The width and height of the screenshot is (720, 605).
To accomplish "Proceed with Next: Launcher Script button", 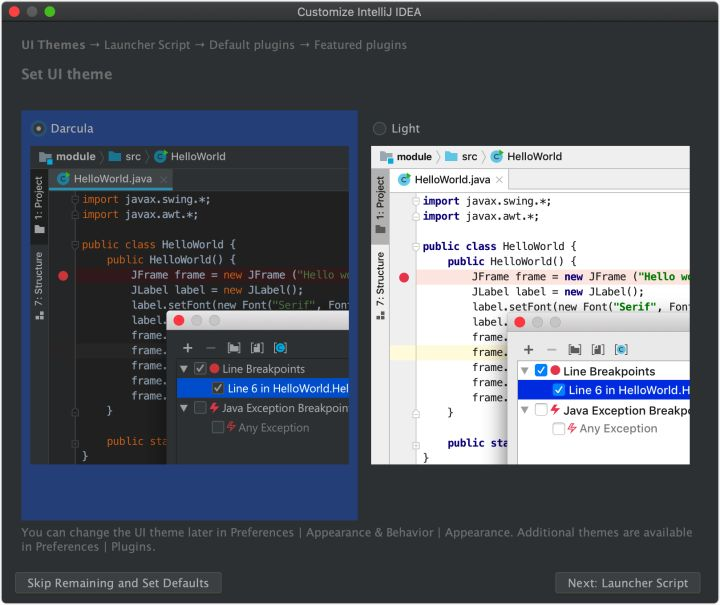I will tap(627, 583).
